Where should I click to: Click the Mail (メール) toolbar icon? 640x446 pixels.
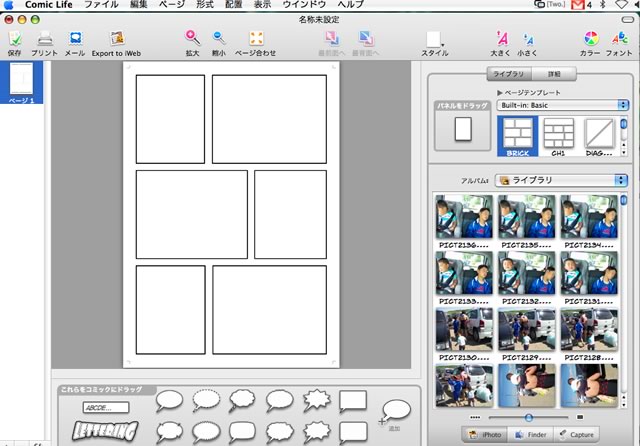pyautogui.click(x=75, y=39)
